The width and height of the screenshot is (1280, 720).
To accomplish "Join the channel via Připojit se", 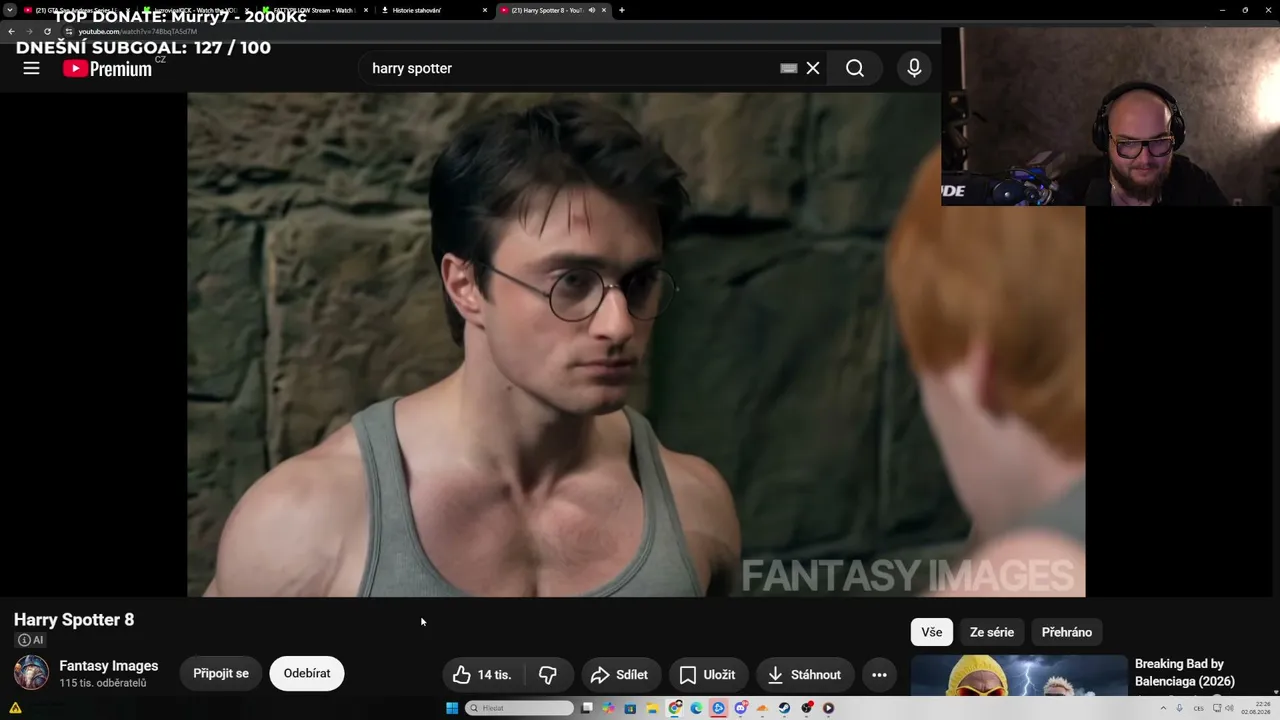I will [x=221, y=674].
